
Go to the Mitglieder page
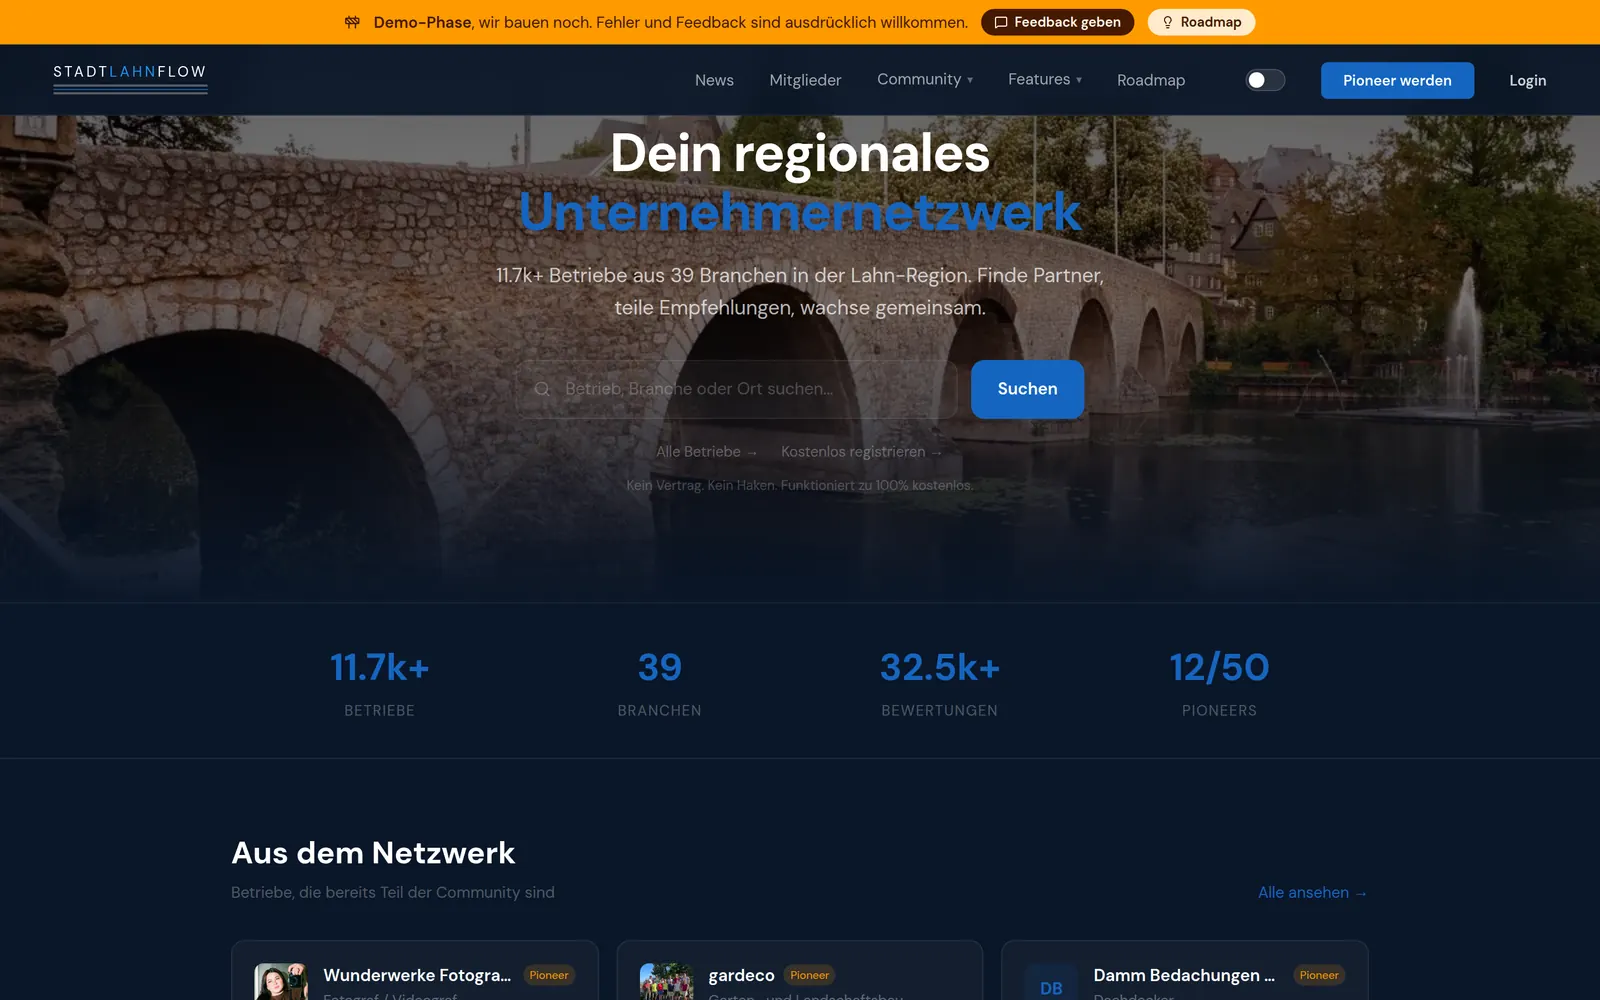tap(805, 80)
